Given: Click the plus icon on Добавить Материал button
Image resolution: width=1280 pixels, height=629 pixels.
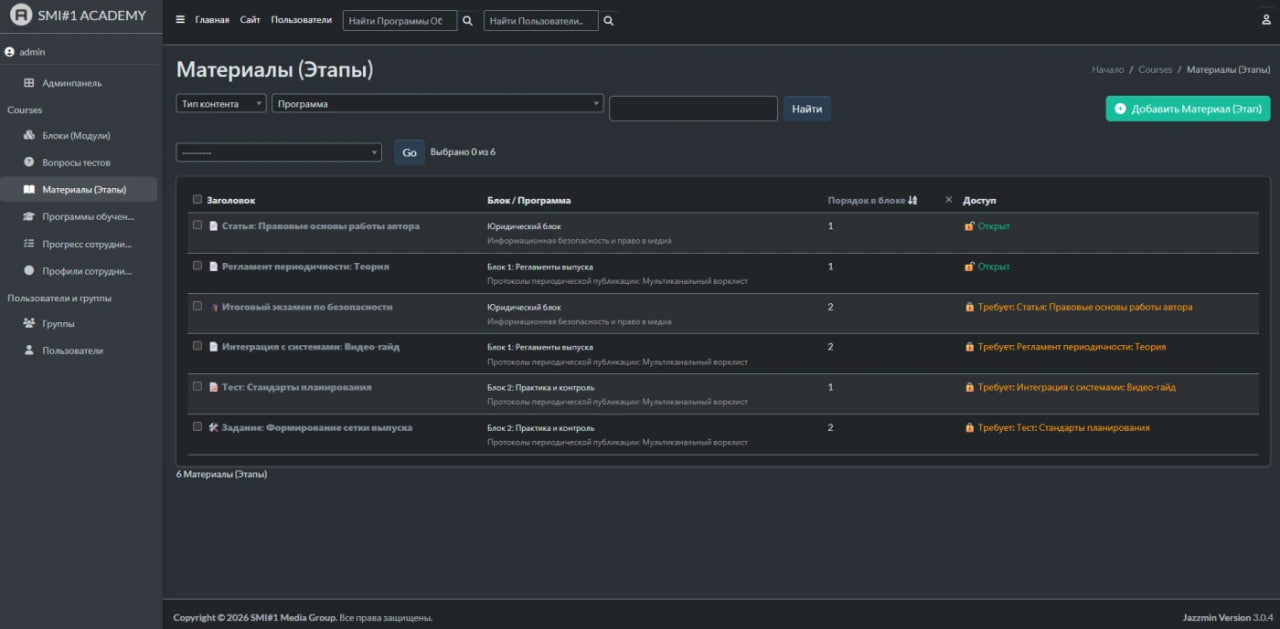Looking at the screenshot, I should click(1120, 109).
